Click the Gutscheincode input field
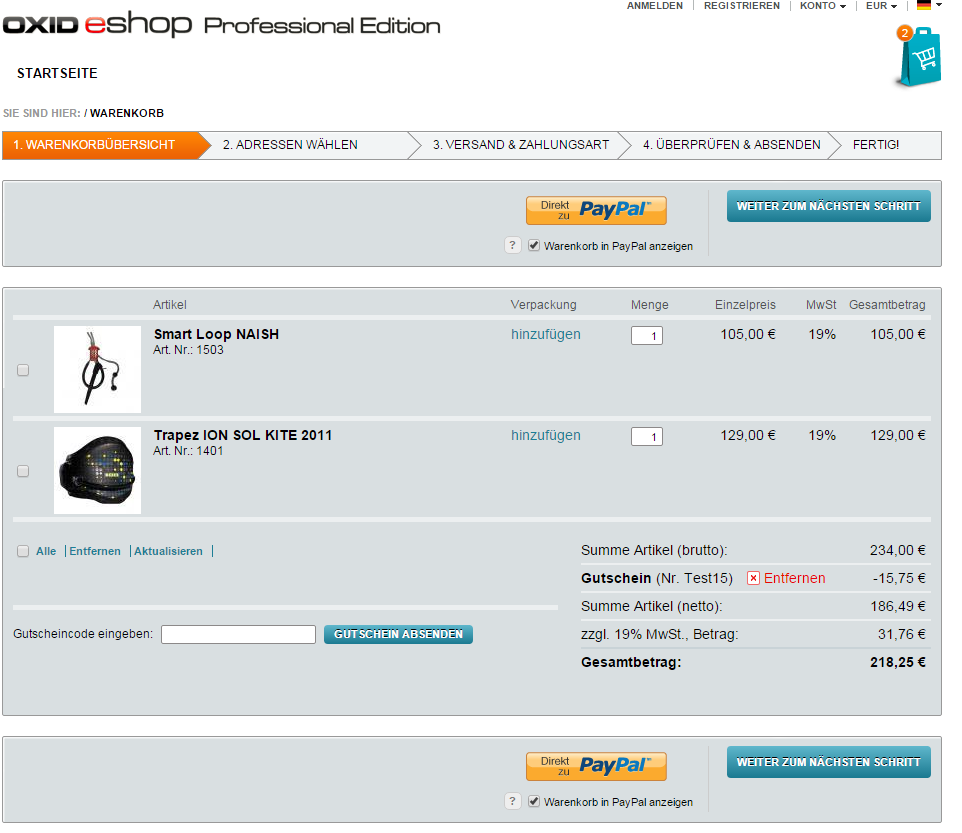Viewport: 962px width, 833px height. [238, 634]
